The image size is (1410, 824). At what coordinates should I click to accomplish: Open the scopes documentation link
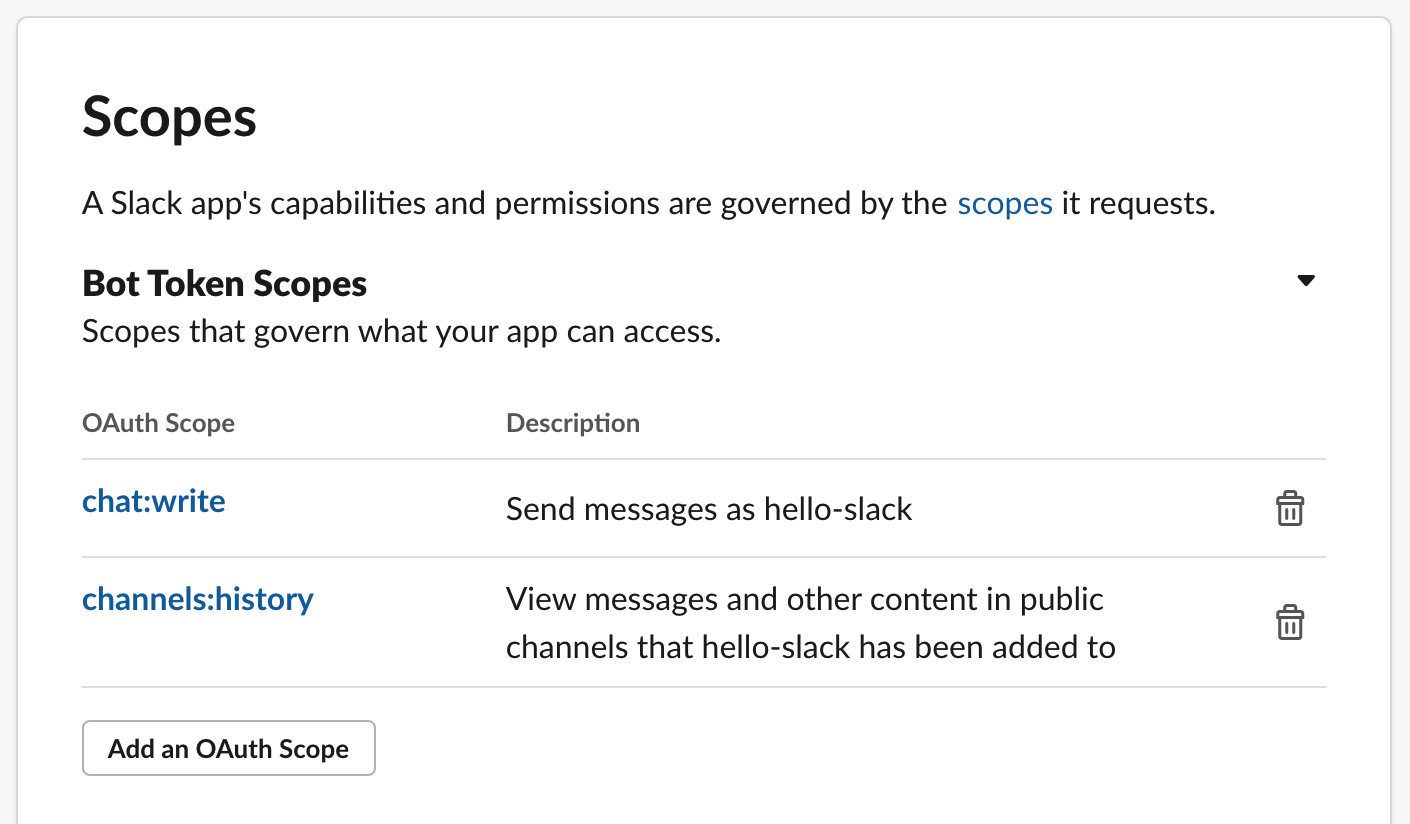click(1005, 204)
